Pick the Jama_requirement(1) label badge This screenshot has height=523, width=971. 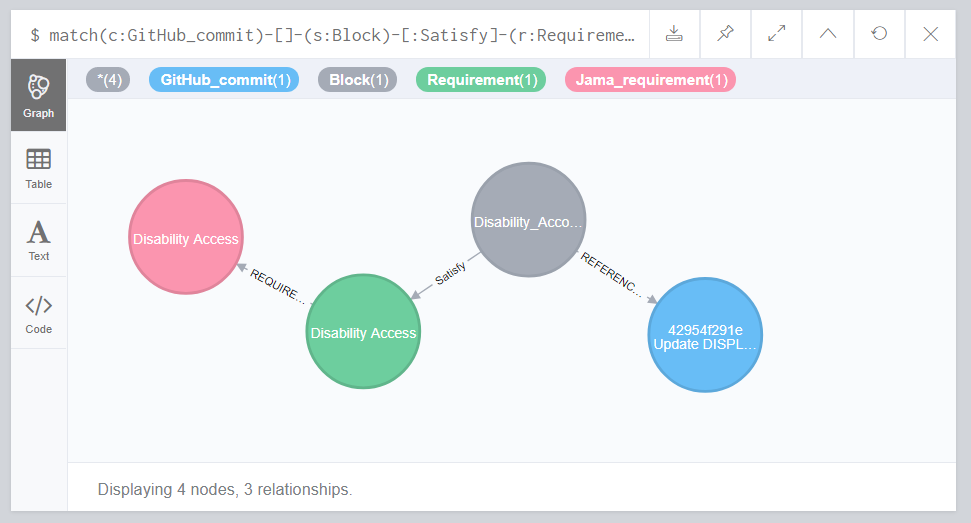[650, 80]
